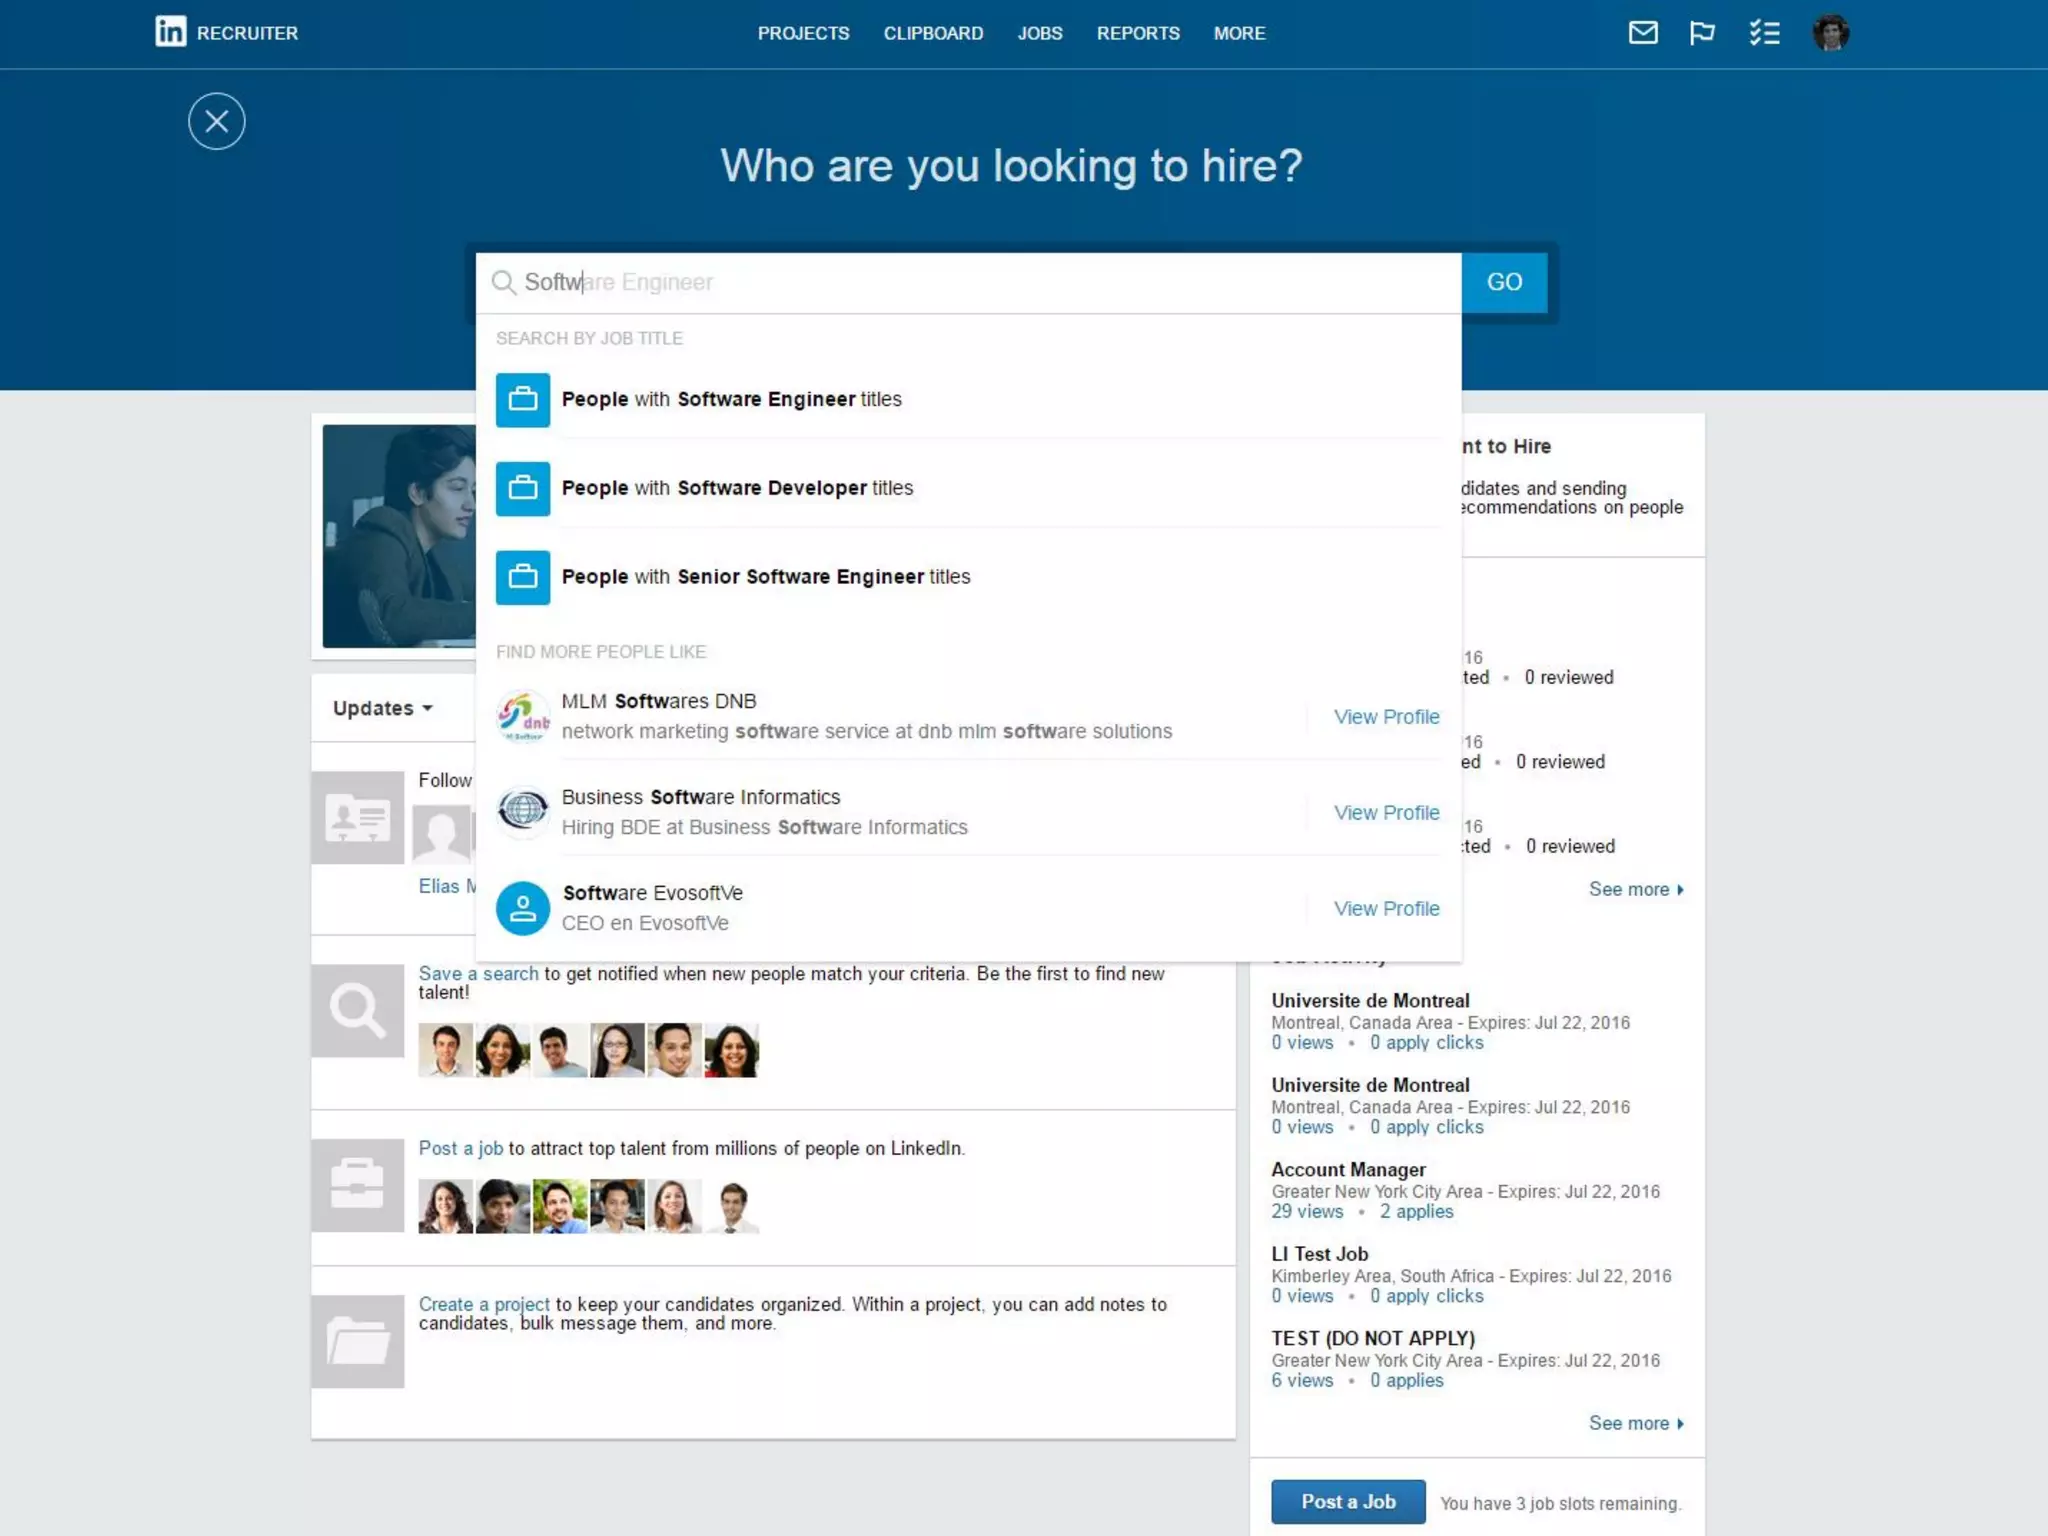Image resolution: width=2048 pixels, height=1536 pixels.
Task: Close the search overlay with X button
Action: (217, 121)
